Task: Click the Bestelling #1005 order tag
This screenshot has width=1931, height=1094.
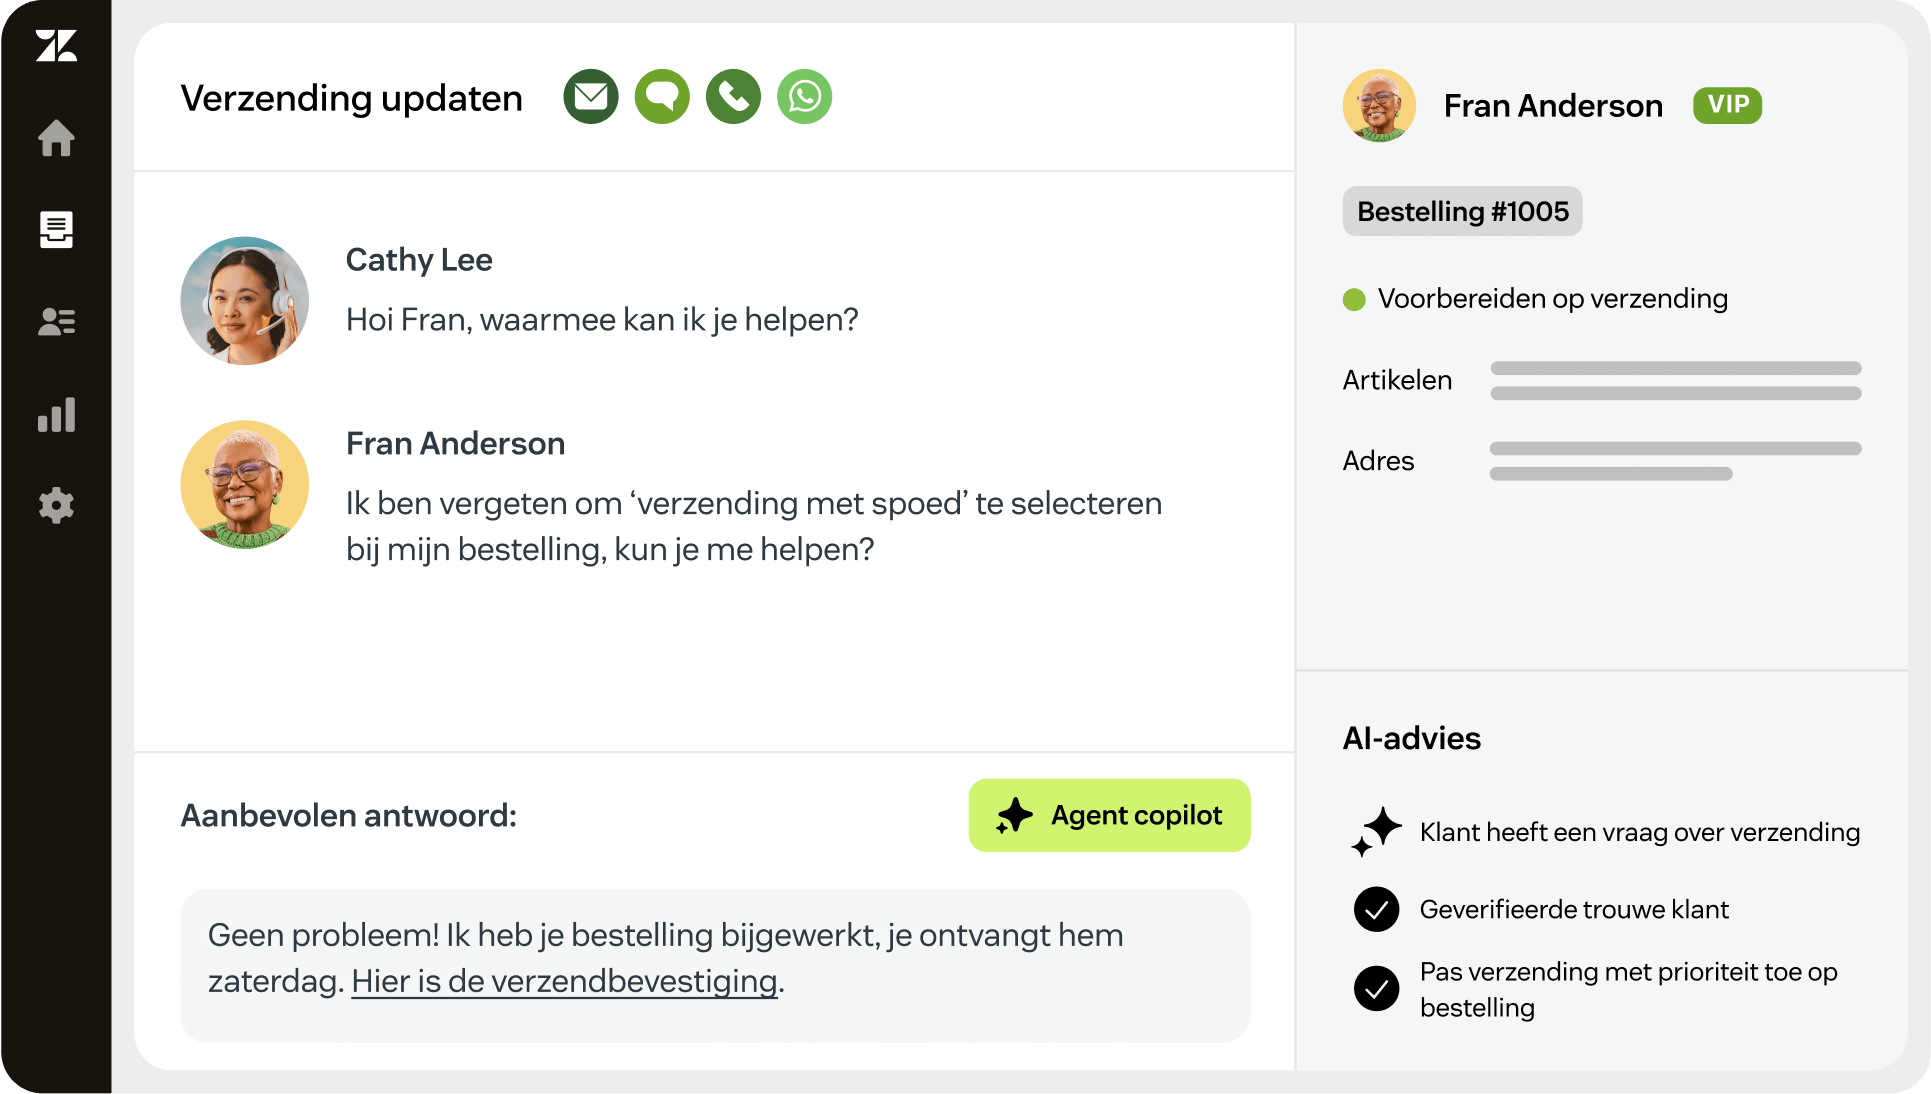Action: click(x=1462, y=211)
